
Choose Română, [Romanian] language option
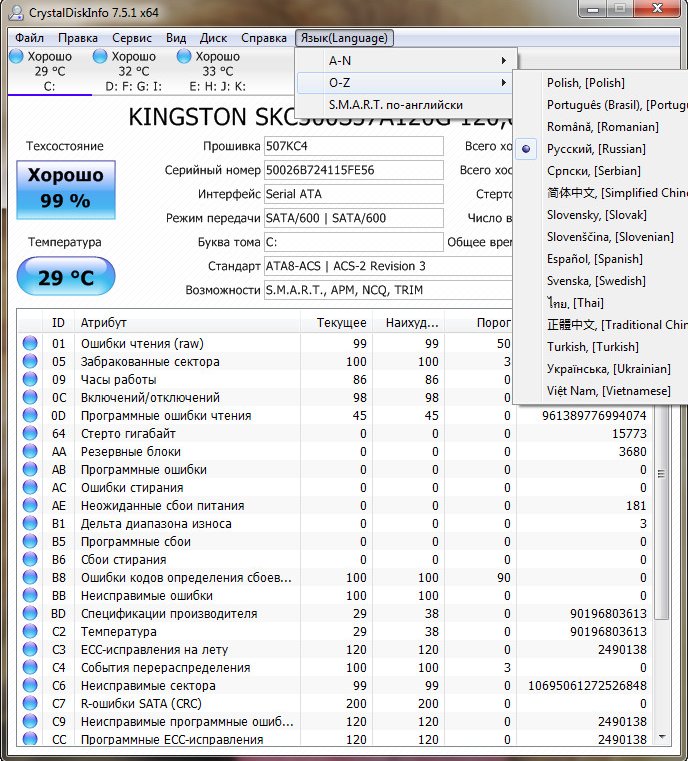pos(602,127)
